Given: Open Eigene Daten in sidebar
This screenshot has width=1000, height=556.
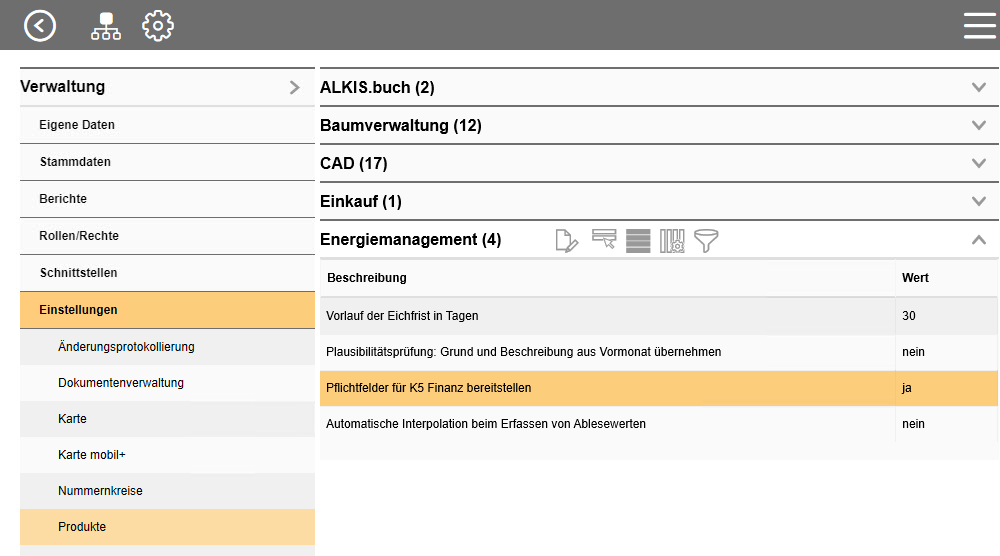Looking at the screenshot, I should (x=167, y=125).
